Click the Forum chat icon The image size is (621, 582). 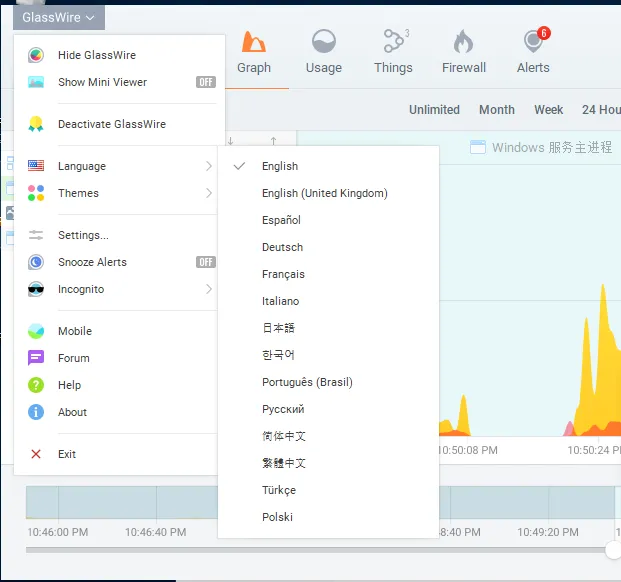coord(36,358)
